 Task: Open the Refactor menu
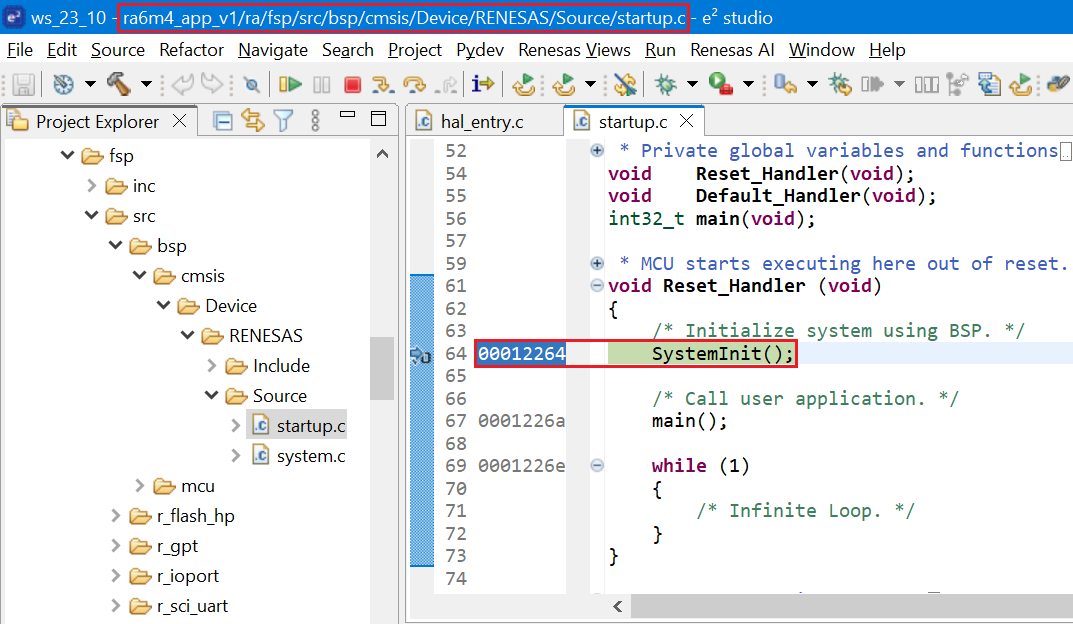click(192, 50)
